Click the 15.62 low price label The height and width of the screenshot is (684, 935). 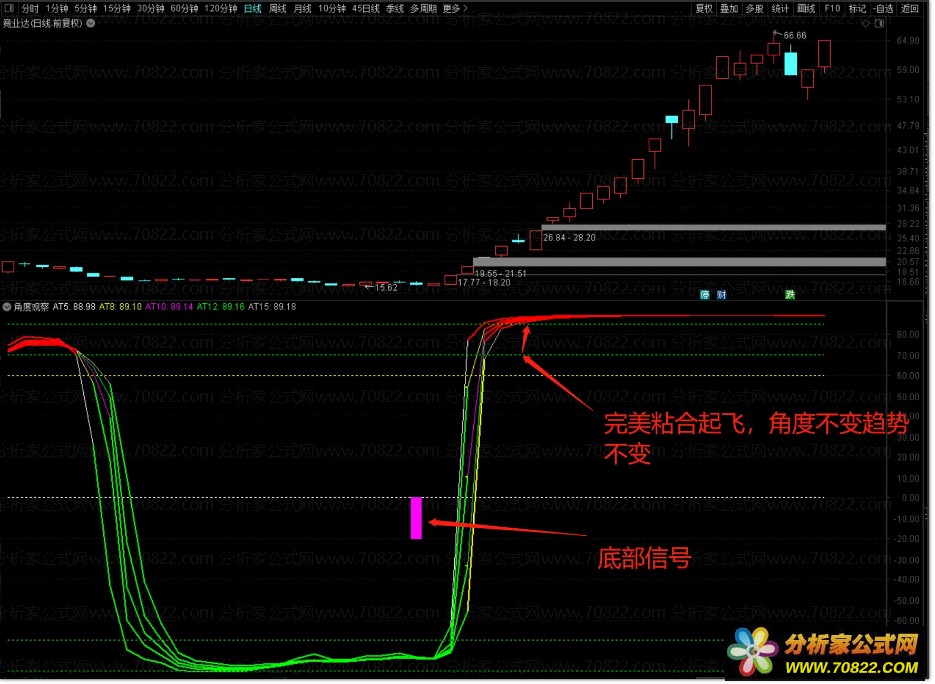[x=386, y=288]
